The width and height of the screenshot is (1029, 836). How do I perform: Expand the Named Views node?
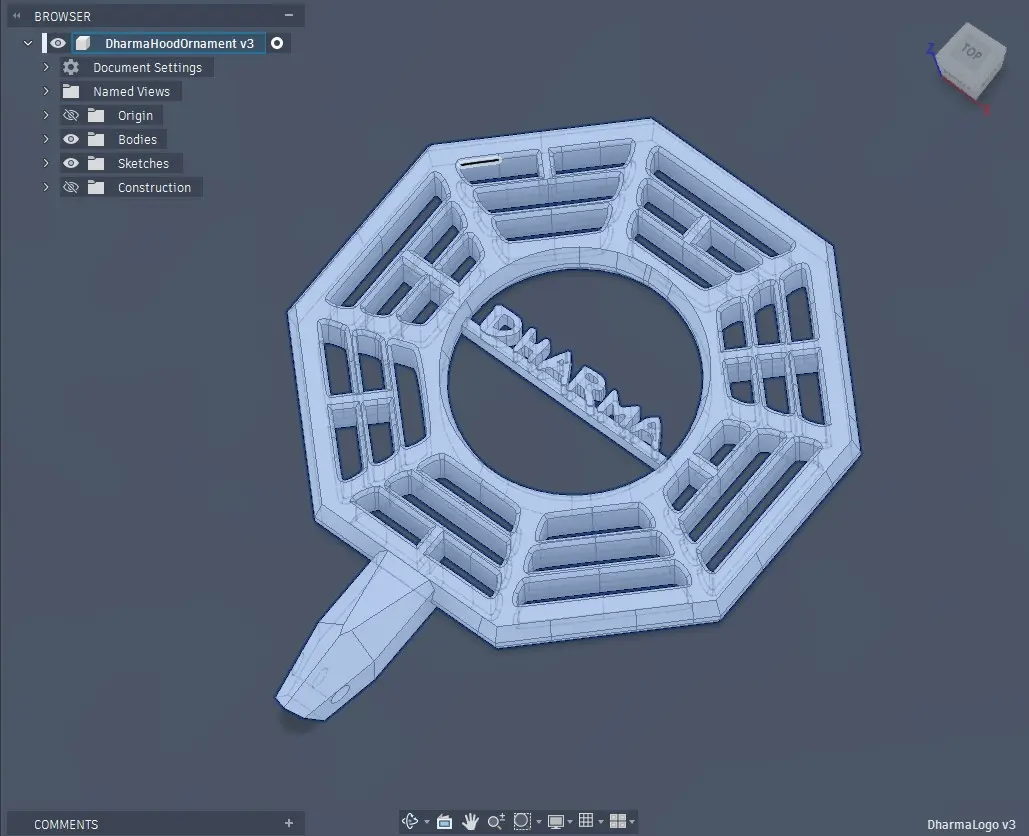46,91
